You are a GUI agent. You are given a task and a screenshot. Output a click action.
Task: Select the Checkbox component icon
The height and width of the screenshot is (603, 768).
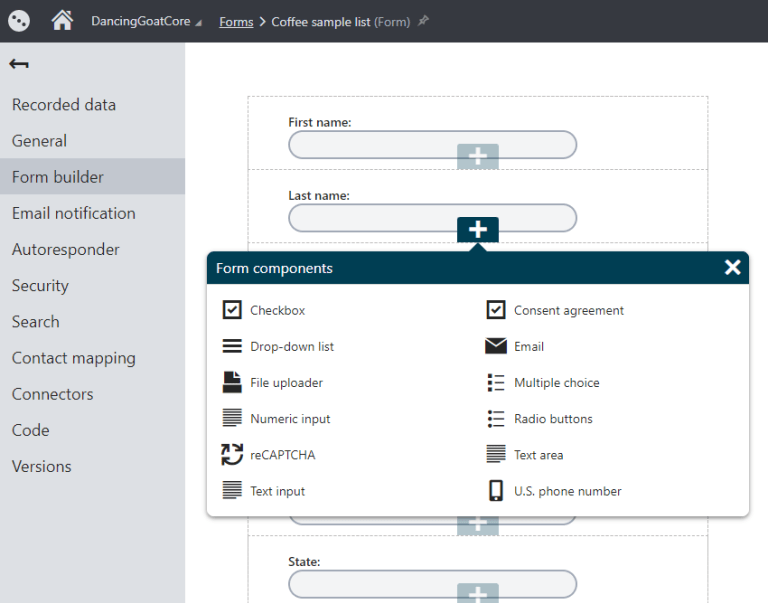(x=232, y=310)
